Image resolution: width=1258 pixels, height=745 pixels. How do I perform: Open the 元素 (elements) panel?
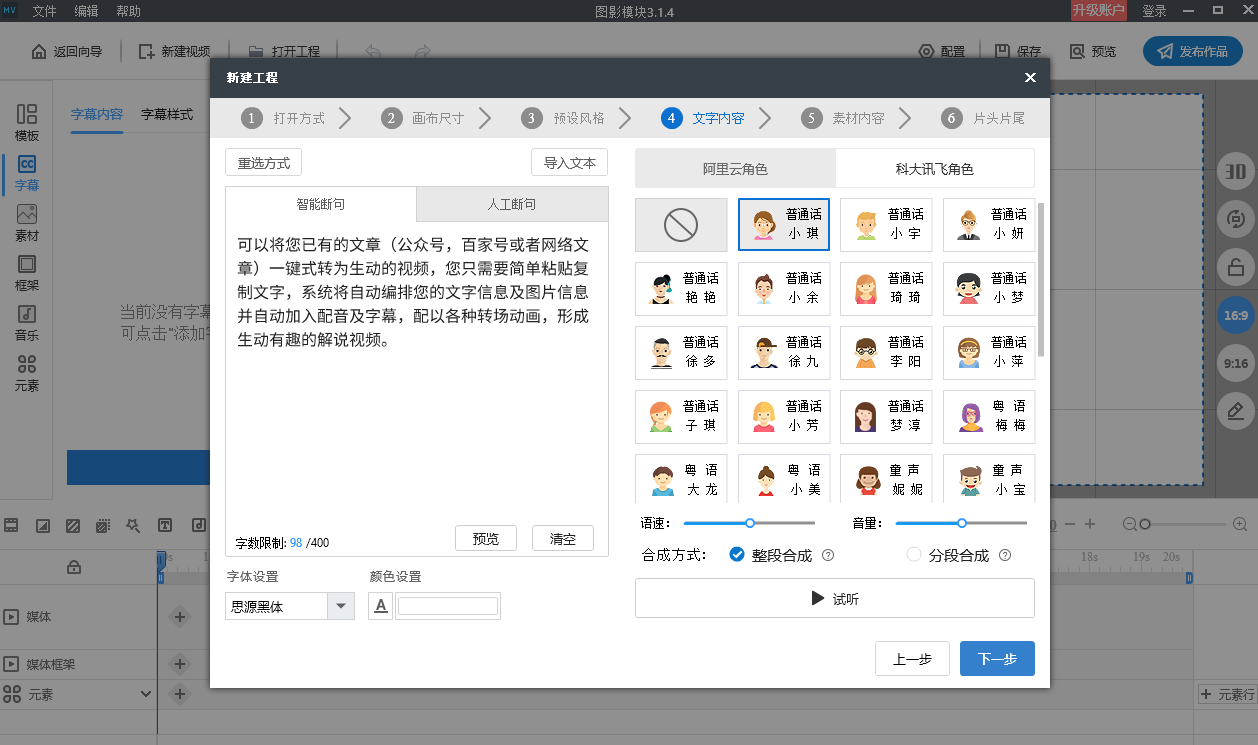26,373
